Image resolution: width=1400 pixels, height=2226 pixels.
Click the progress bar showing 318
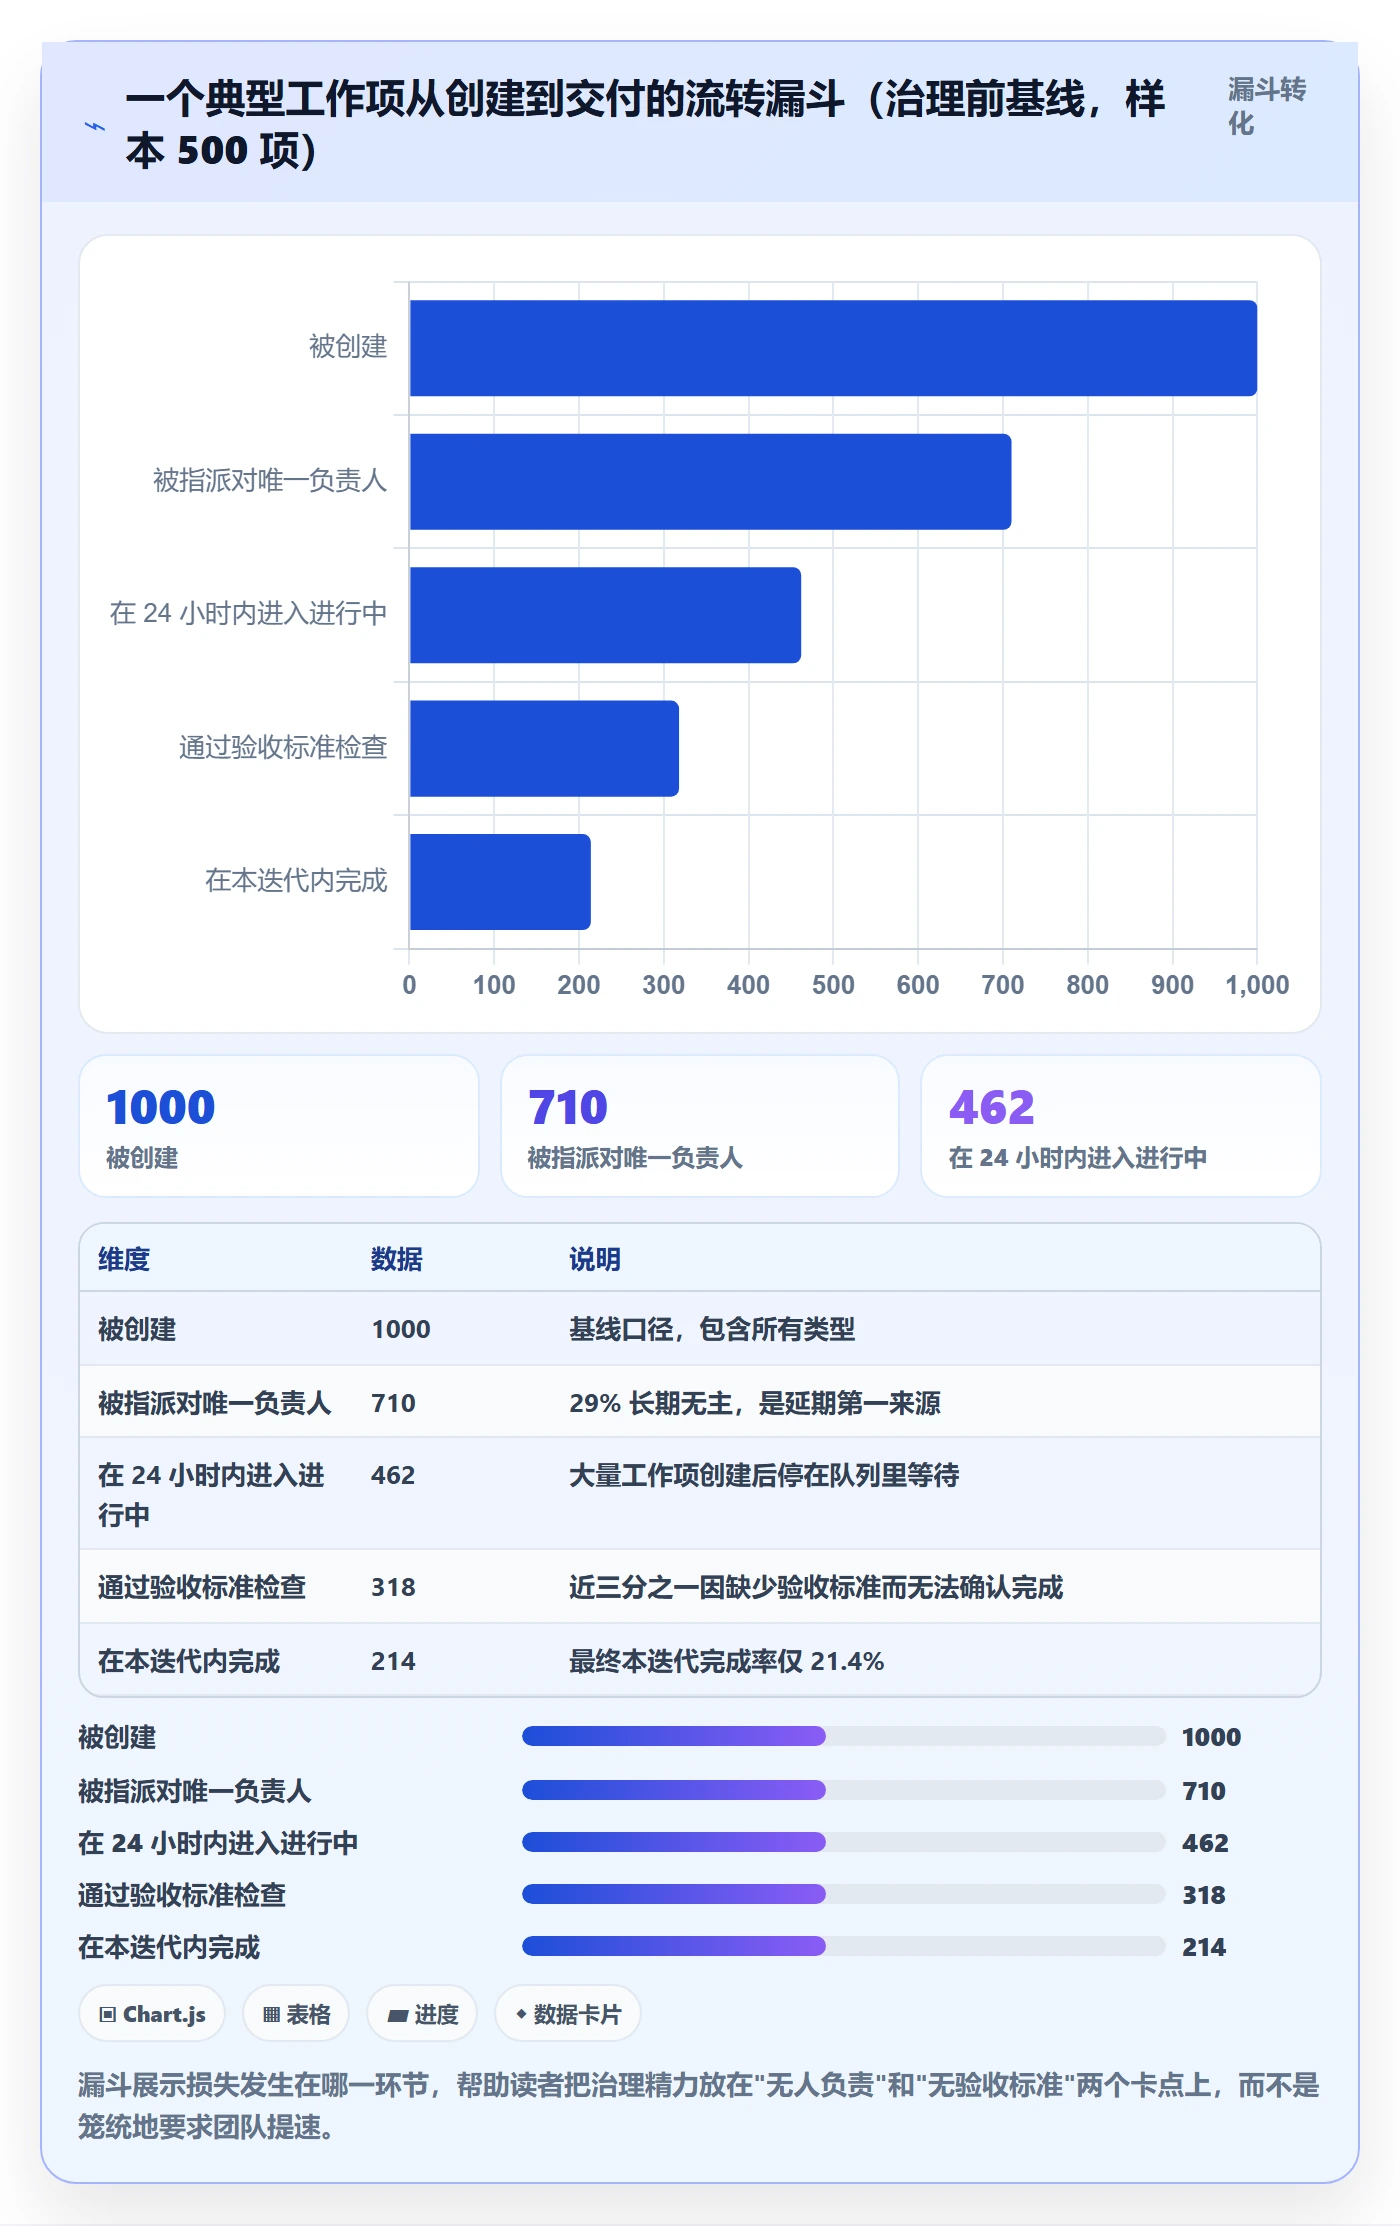tap(844, 1894)
